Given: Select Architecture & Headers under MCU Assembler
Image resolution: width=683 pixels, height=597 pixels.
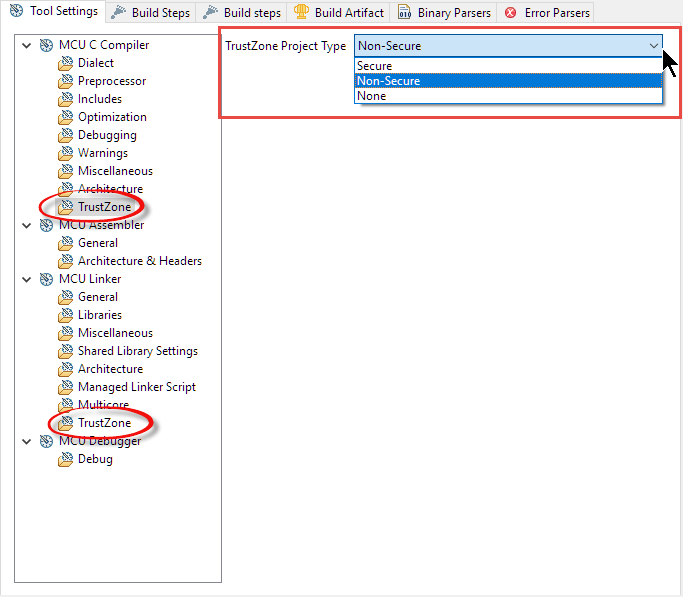Looking at the screenshot, I should (x=139, y=261).
